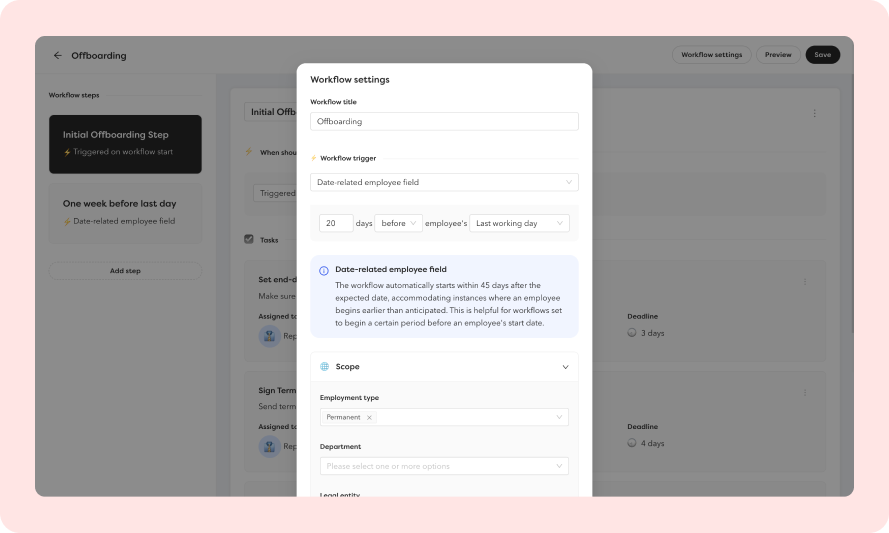Click the Preview button
889x533 pixels.
(x=778, y=55)
